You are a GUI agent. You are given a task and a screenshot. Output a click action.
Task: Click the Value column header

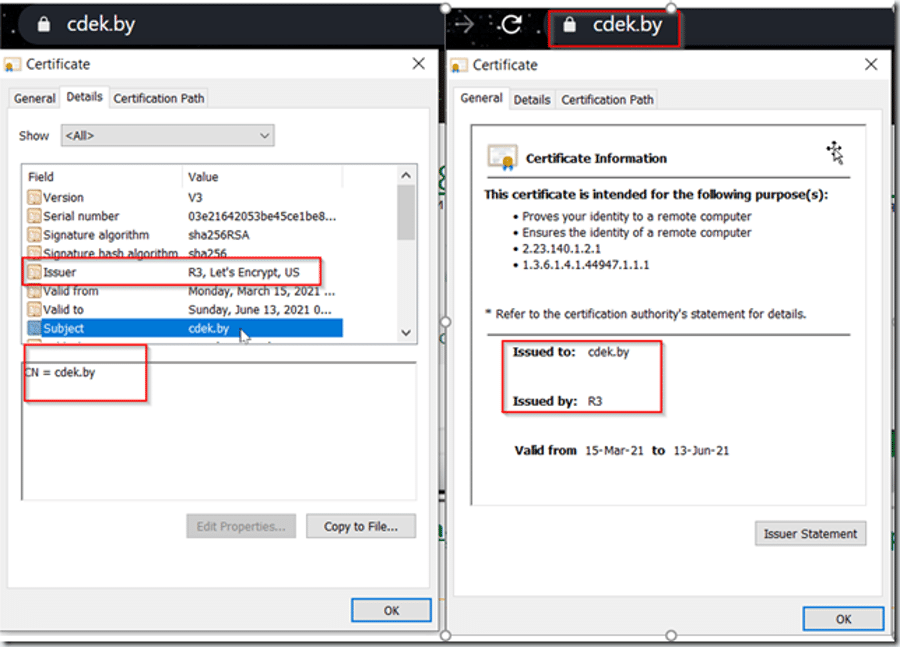coord(262,177)
